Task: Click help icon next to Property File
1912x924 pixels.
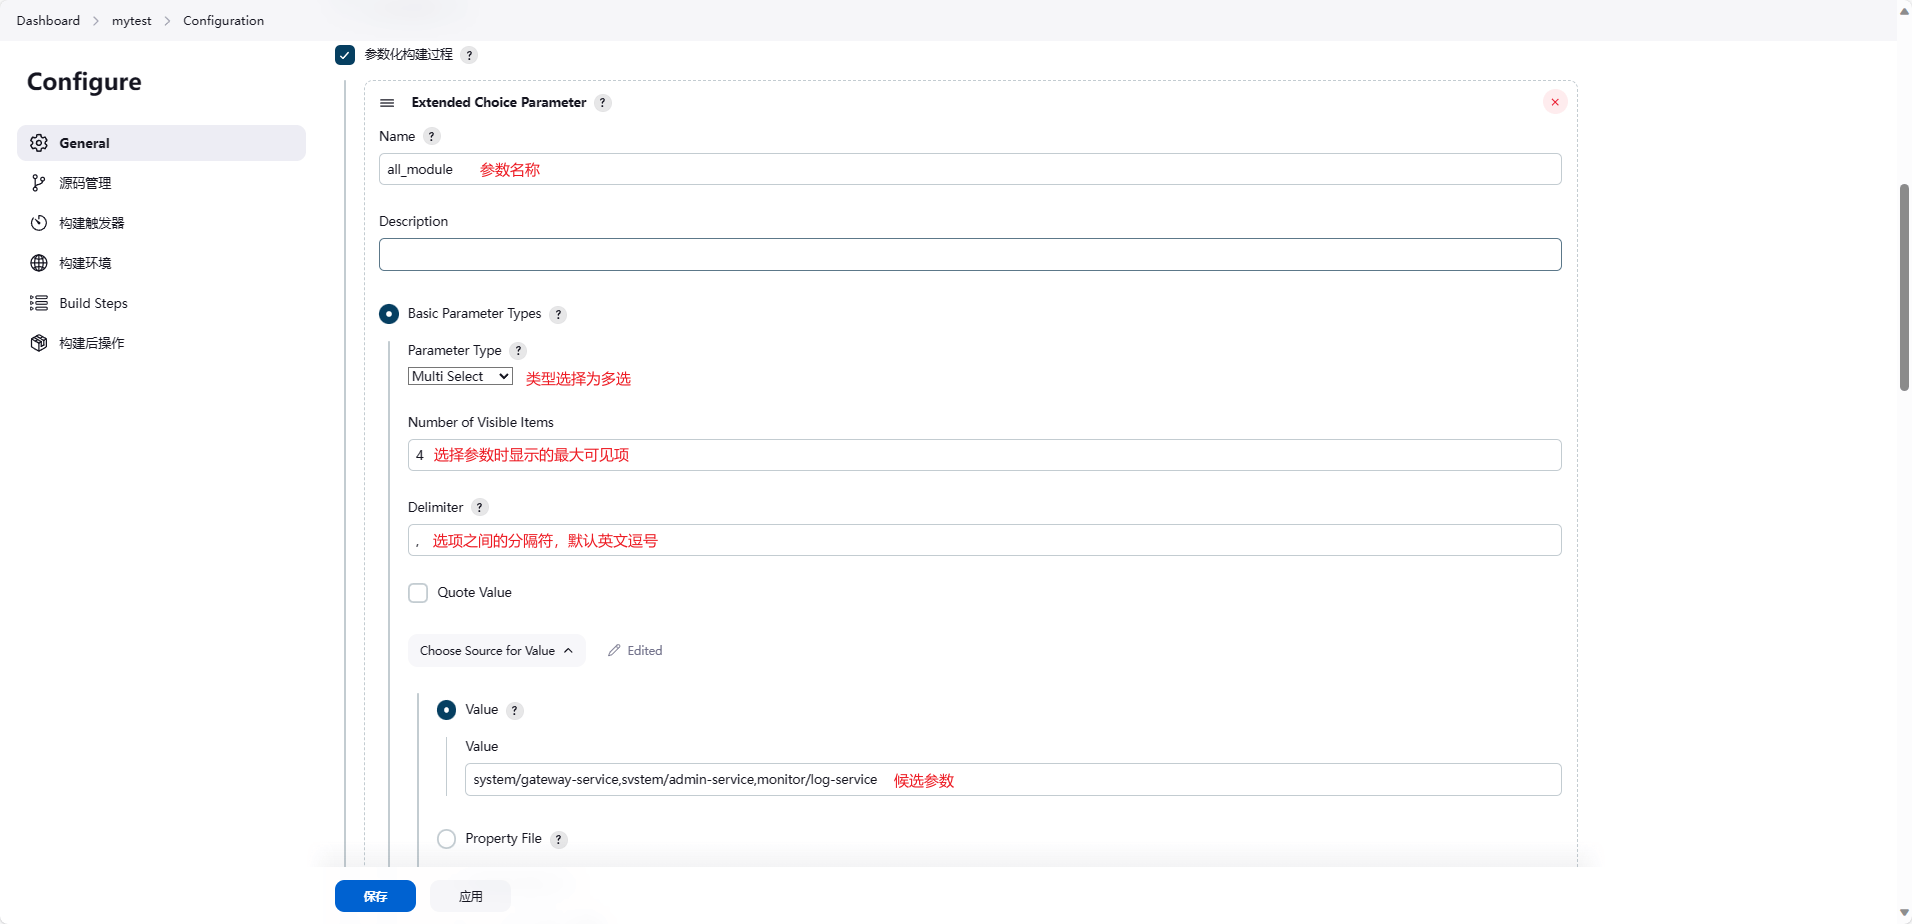Action: [x=559, y=840]
